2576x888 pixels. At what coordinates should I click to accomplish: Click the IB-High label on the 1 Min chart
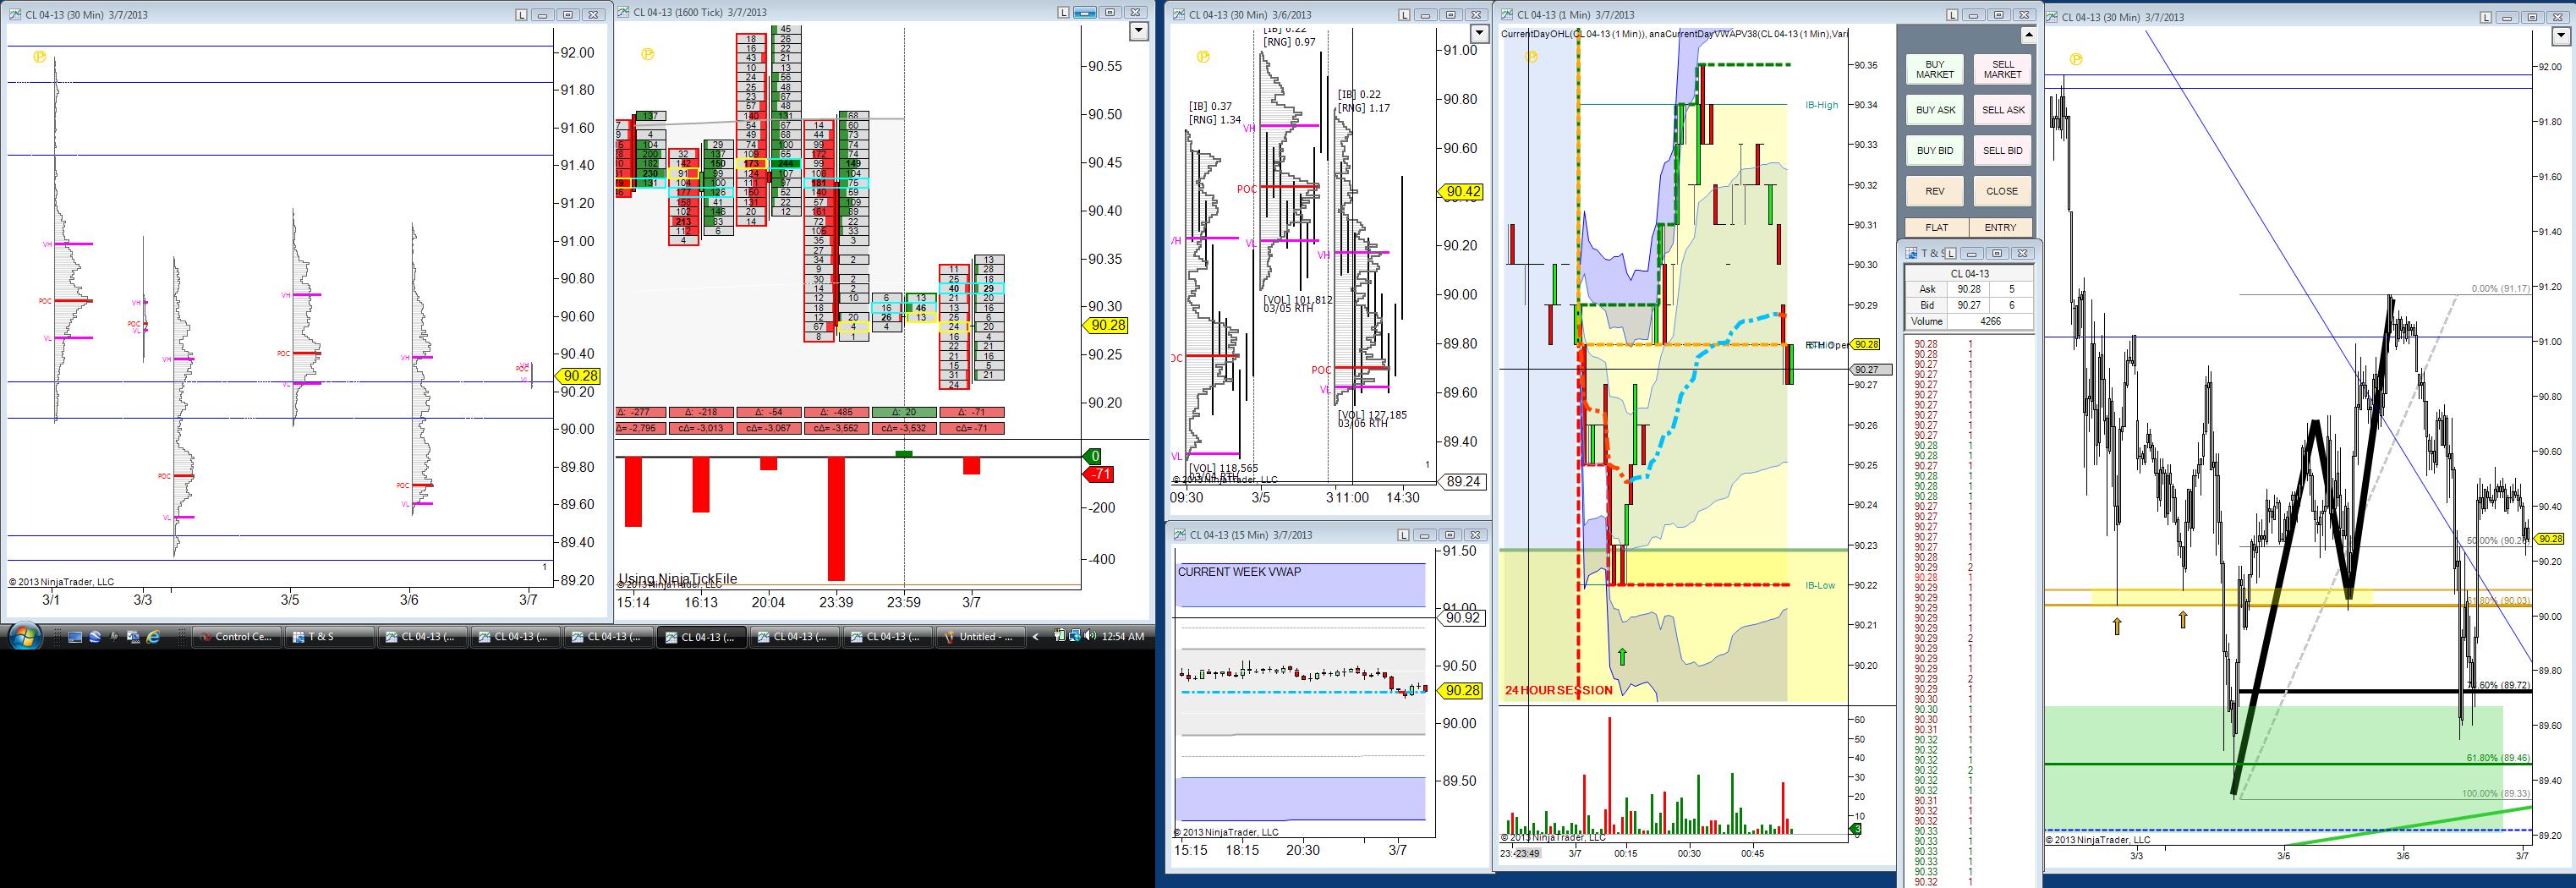pos(1821,105)
